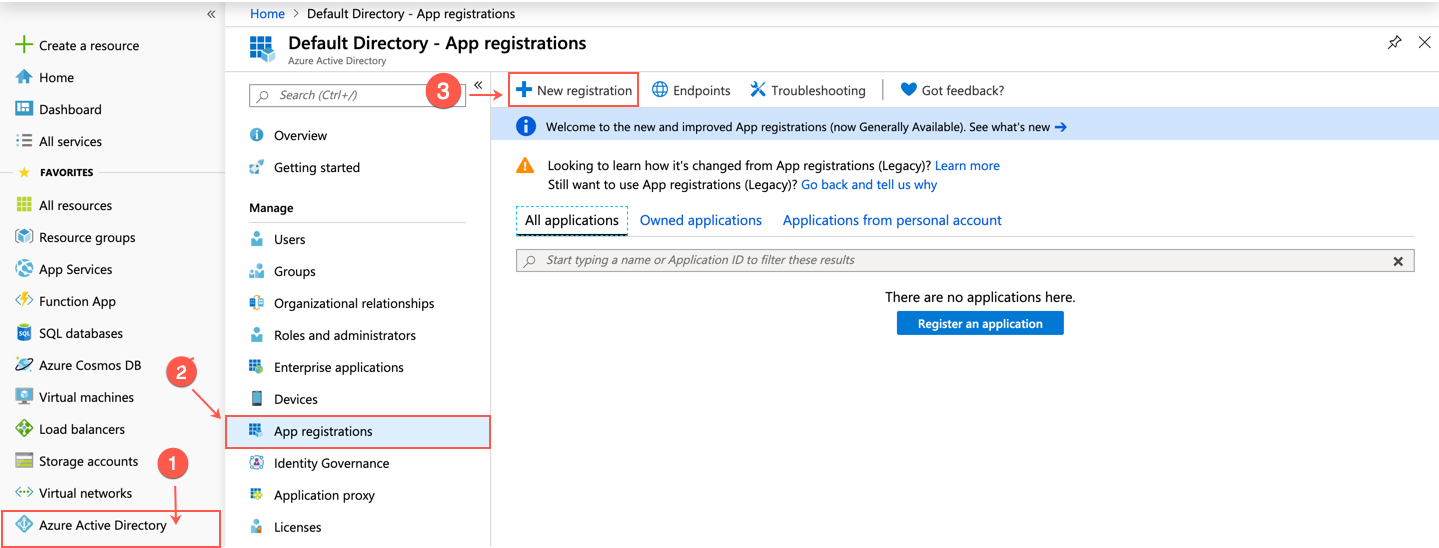Click New registration toolbar button
Image resolution: width=1439 pixels, height=548 pixels.
[x=574, y=90]
